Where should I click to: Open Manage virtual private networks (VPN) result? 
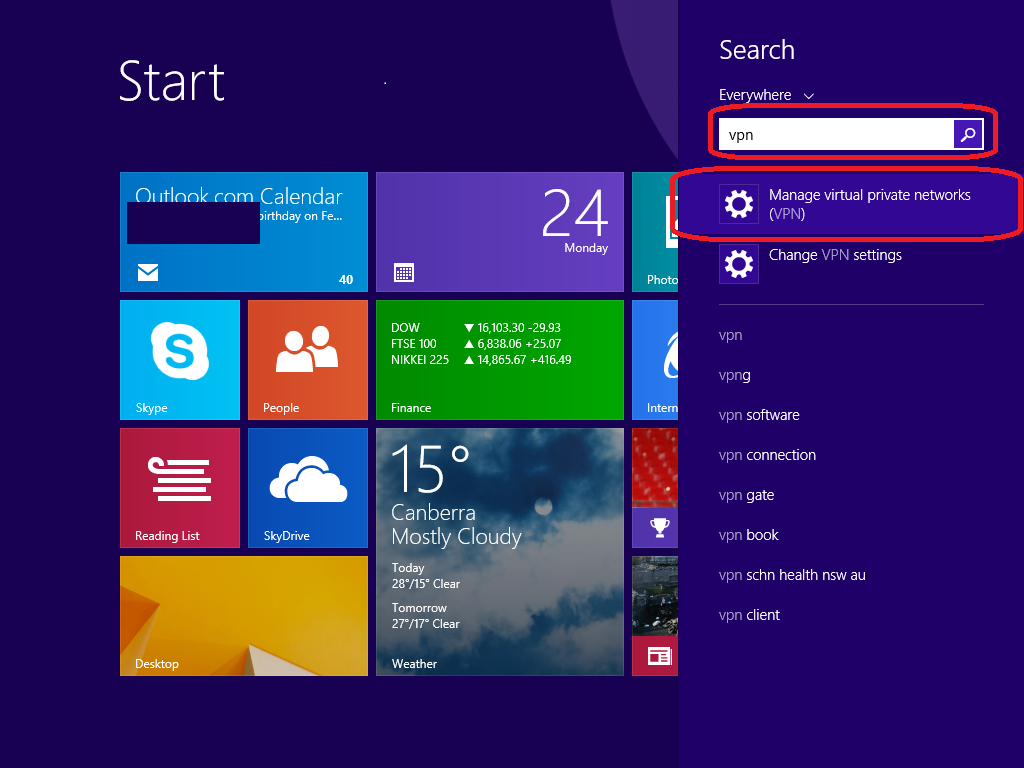[849, 204]
